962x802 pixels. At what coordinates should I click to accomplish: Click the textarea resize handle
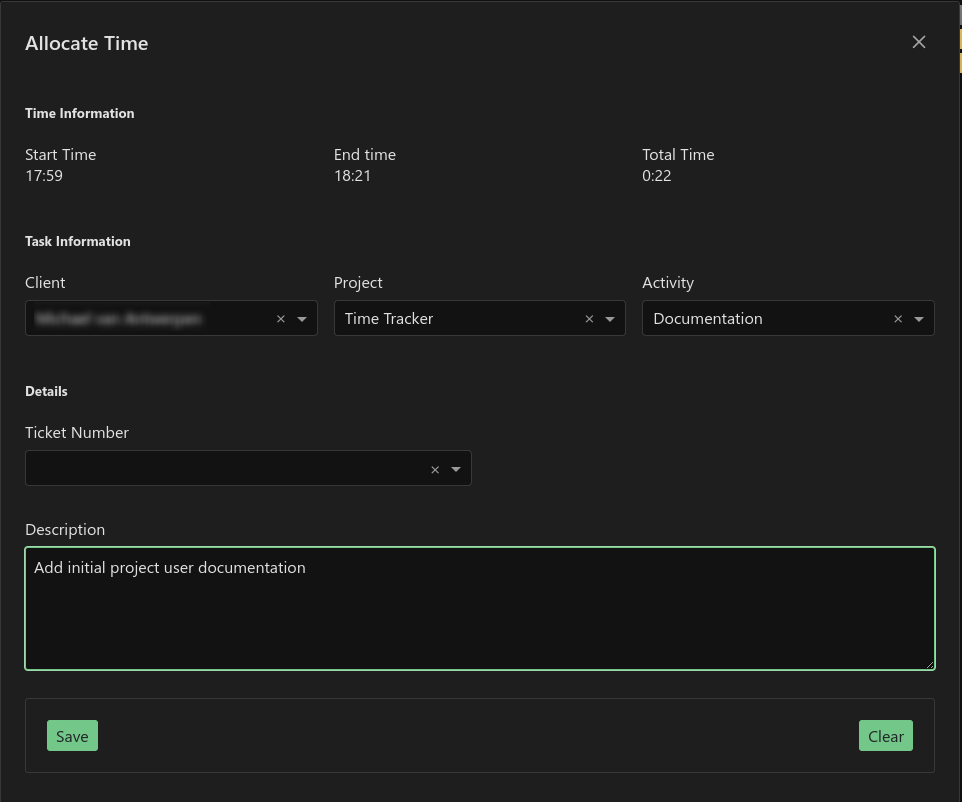pos(931,664)
